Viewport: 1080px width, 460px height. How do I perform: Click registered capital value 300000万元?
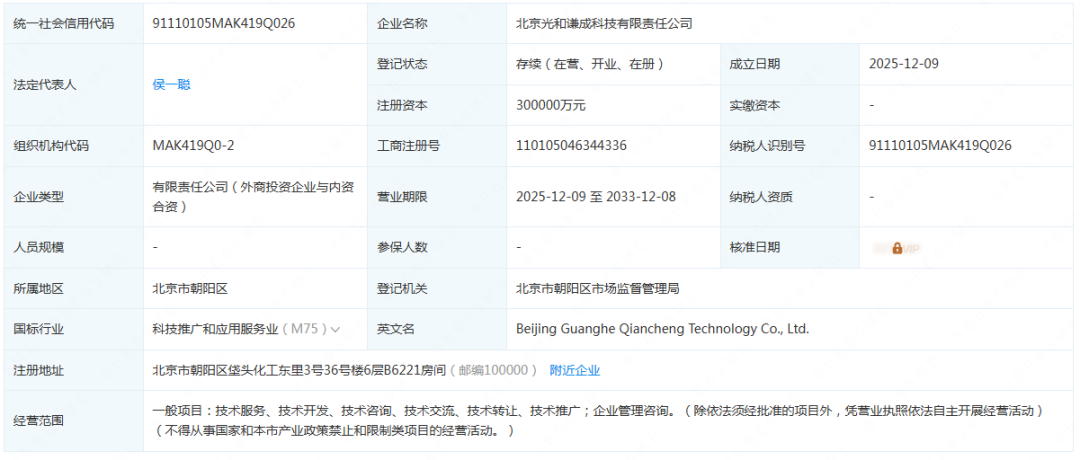(551, 105)
